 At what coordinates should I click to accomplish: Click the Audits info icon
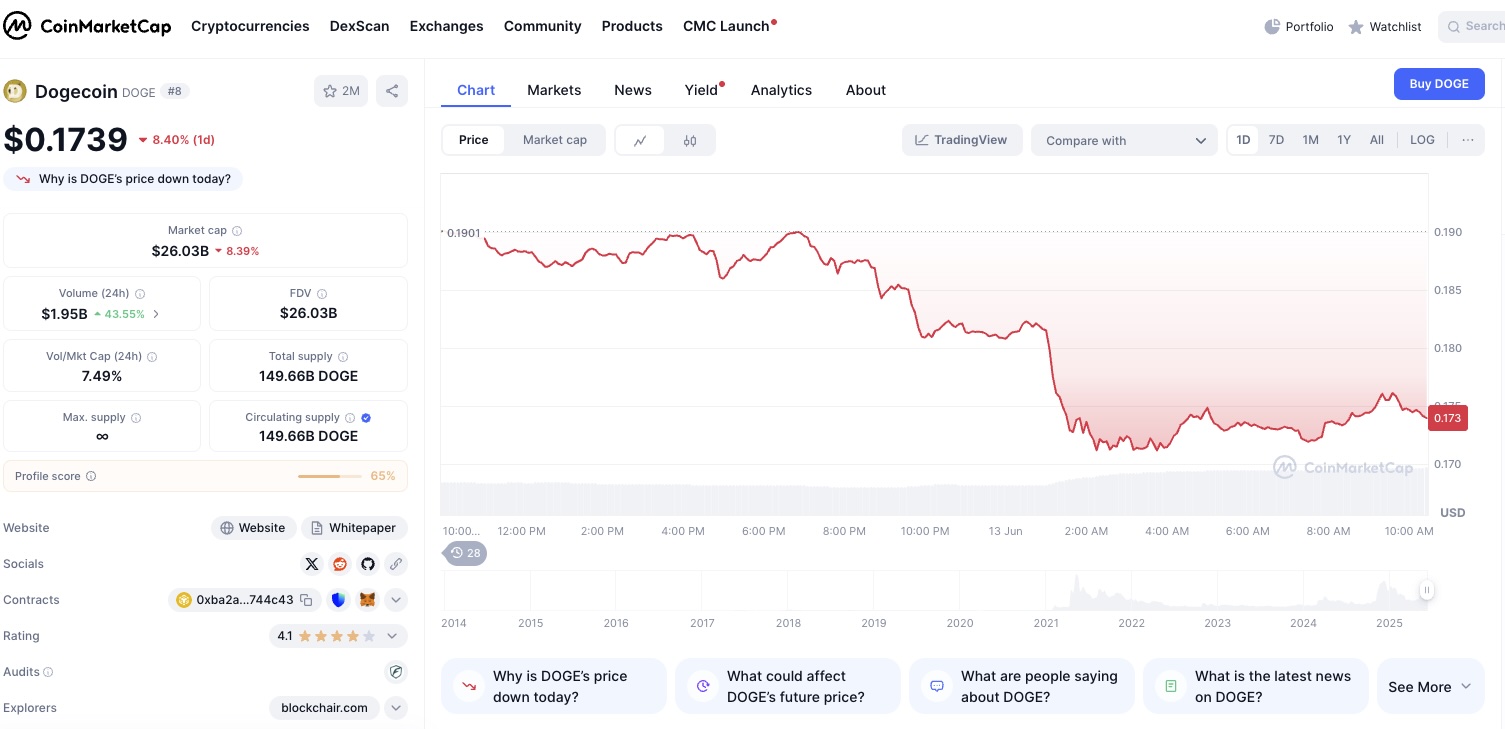(48, 672)
